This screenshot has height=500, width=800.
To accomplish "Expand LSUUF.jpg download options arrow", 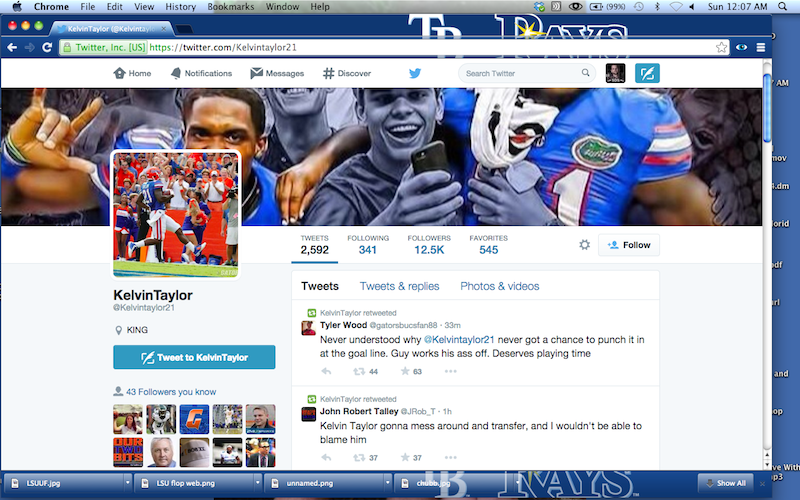I will (128, 483).
